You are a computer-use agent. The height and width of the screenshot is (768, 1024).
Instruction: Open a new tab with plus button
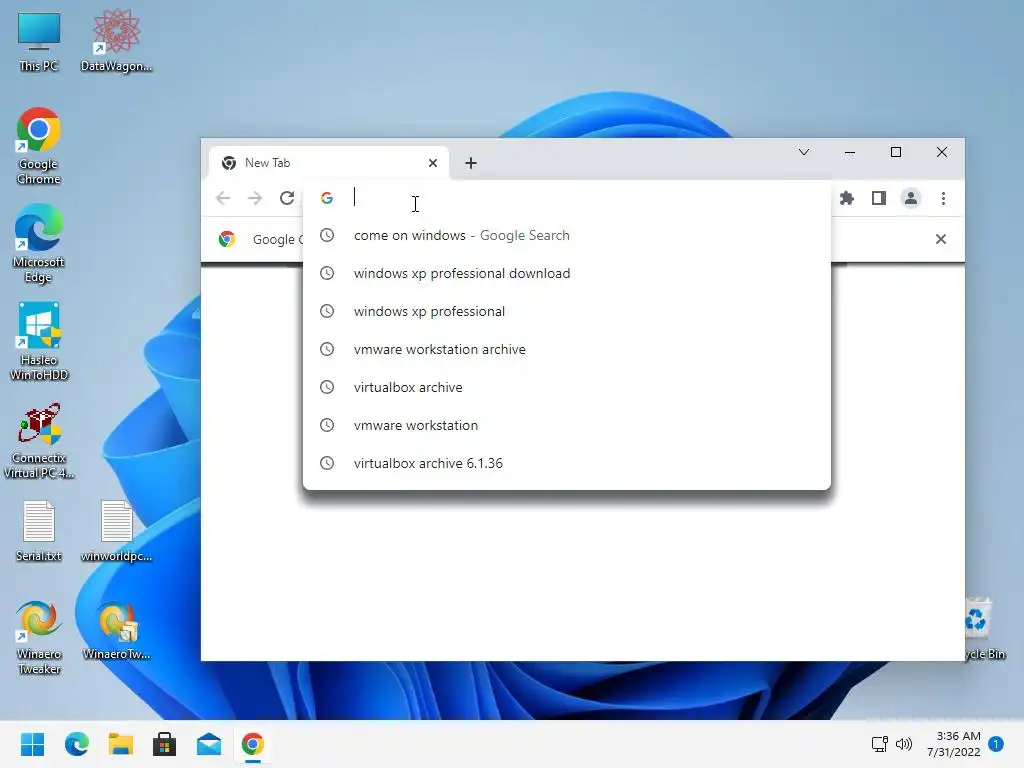(471, 163)
